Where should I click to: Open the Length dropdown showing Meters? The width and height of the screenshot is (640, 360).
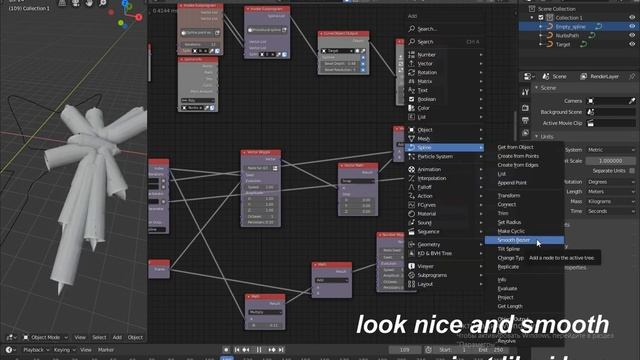pyautogui.click(x=611, y=191)
